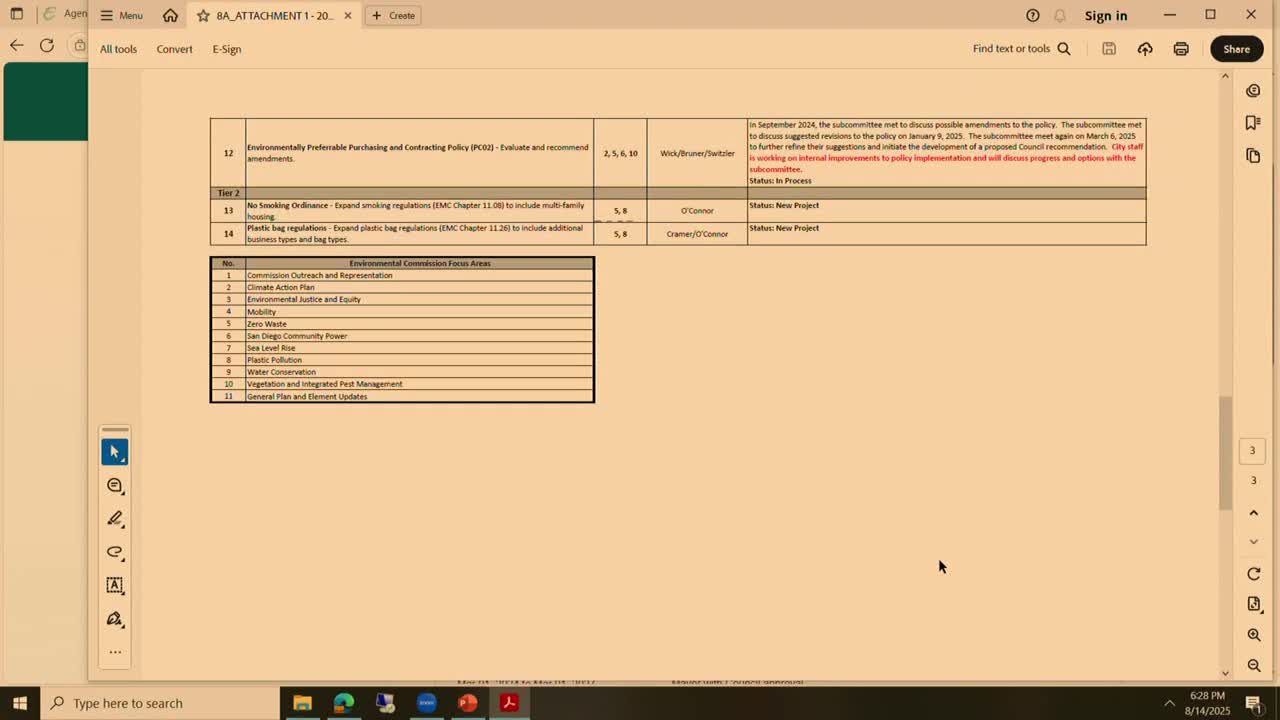1280x720 pixels.
Task: Click 'General Plan and Element Updates' row
Action: coord(402,396)
